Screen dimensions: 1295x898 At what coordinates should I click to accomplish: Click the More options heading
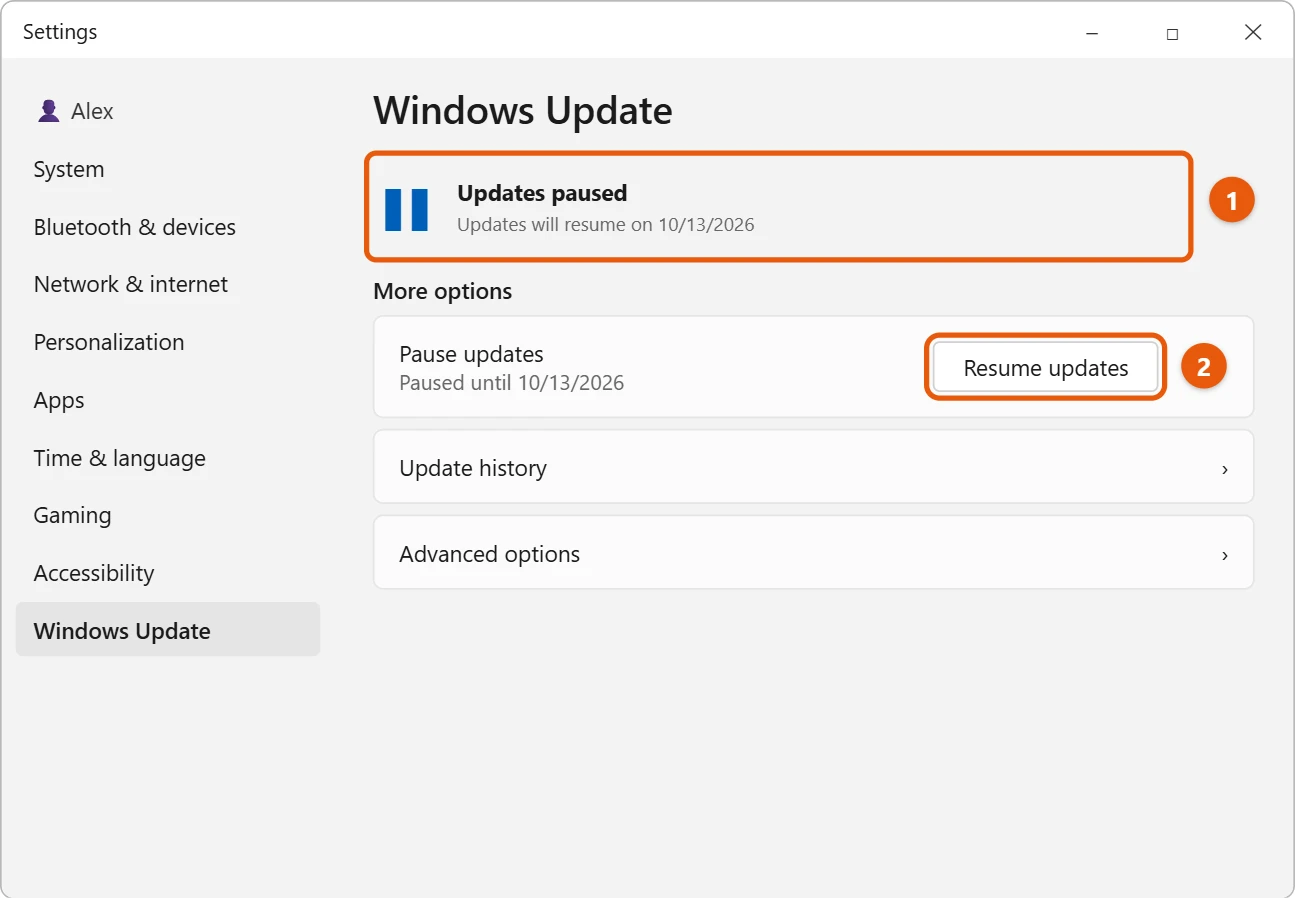pyautogui.click(x=442, y=291)
